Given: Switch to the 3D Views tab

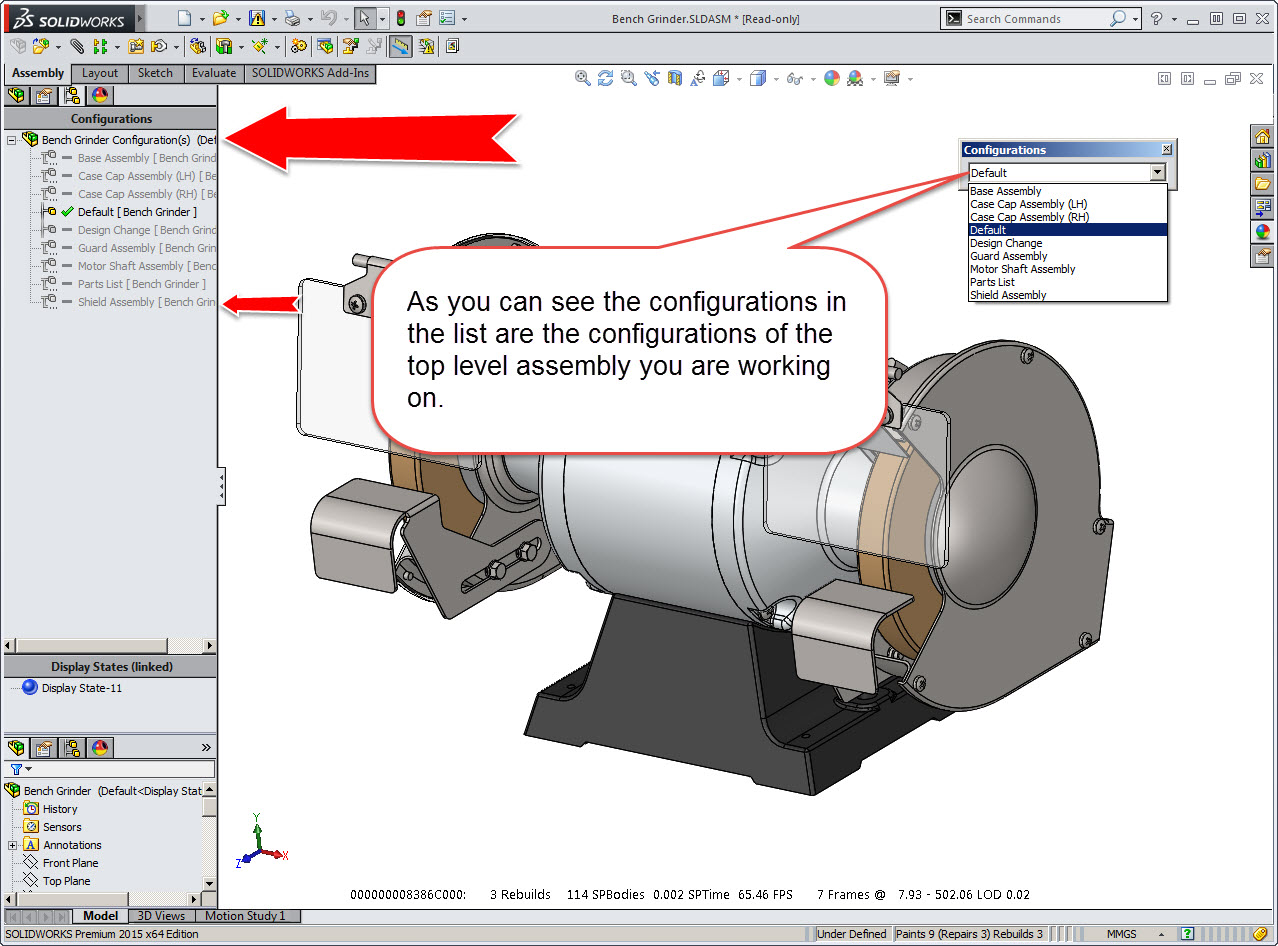Looking at the screenshot, I should [161, 915].
